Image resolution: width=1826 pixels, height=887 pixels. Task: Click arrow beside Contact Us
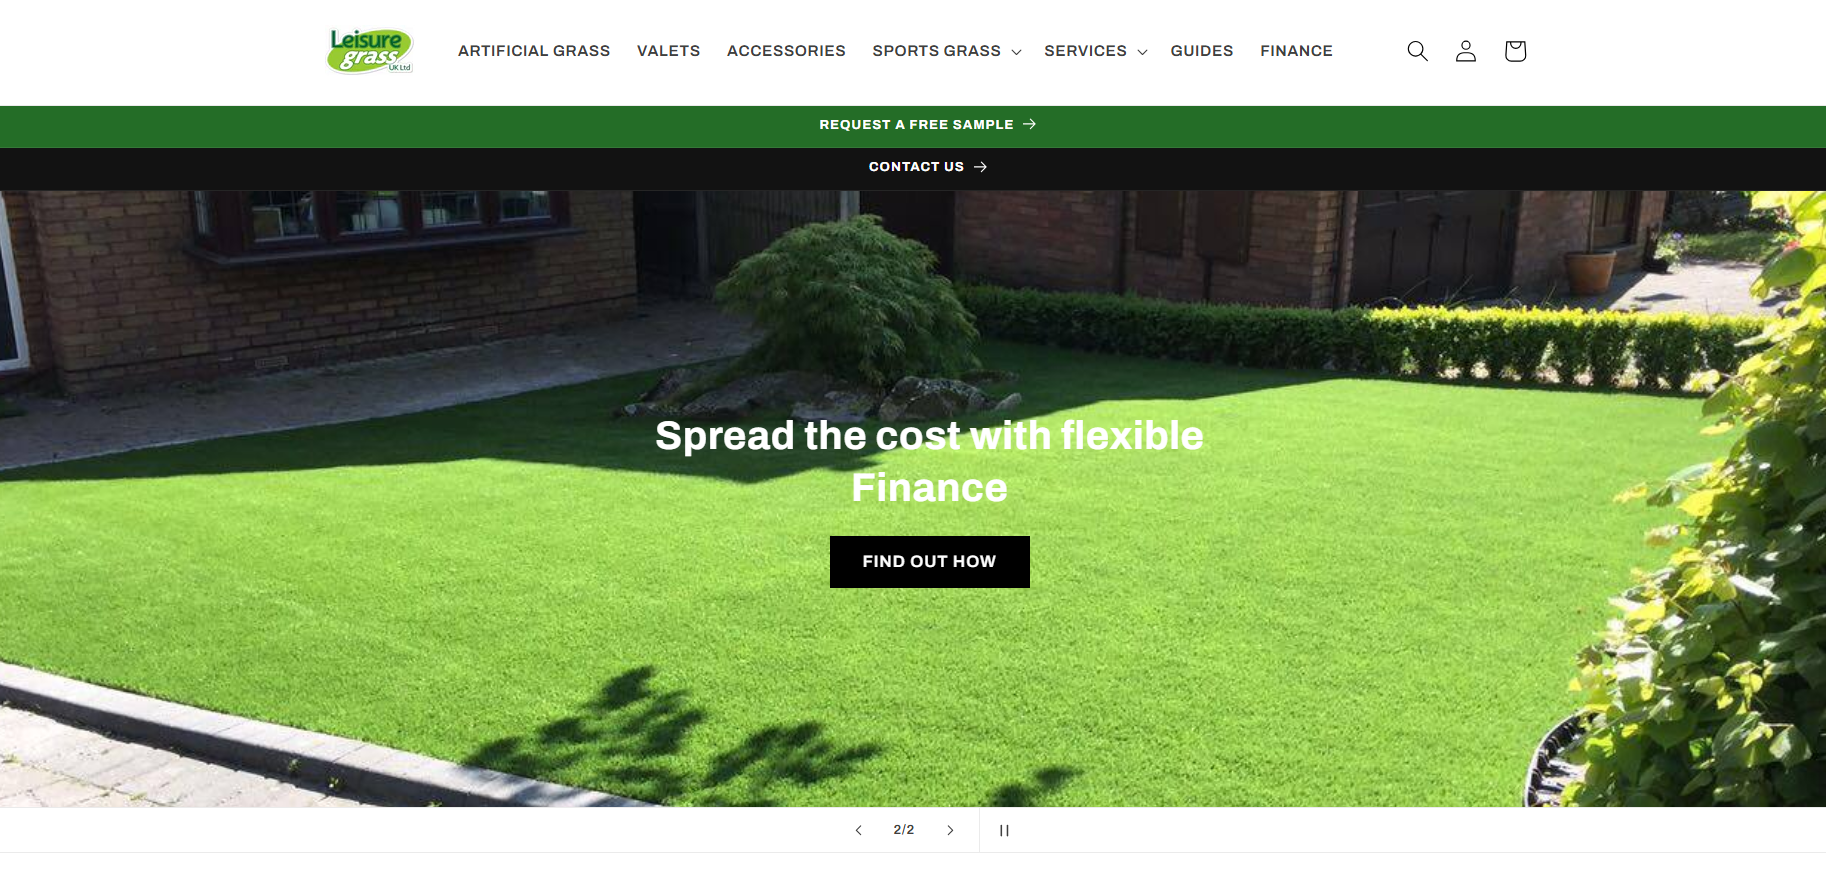point(980,167)
